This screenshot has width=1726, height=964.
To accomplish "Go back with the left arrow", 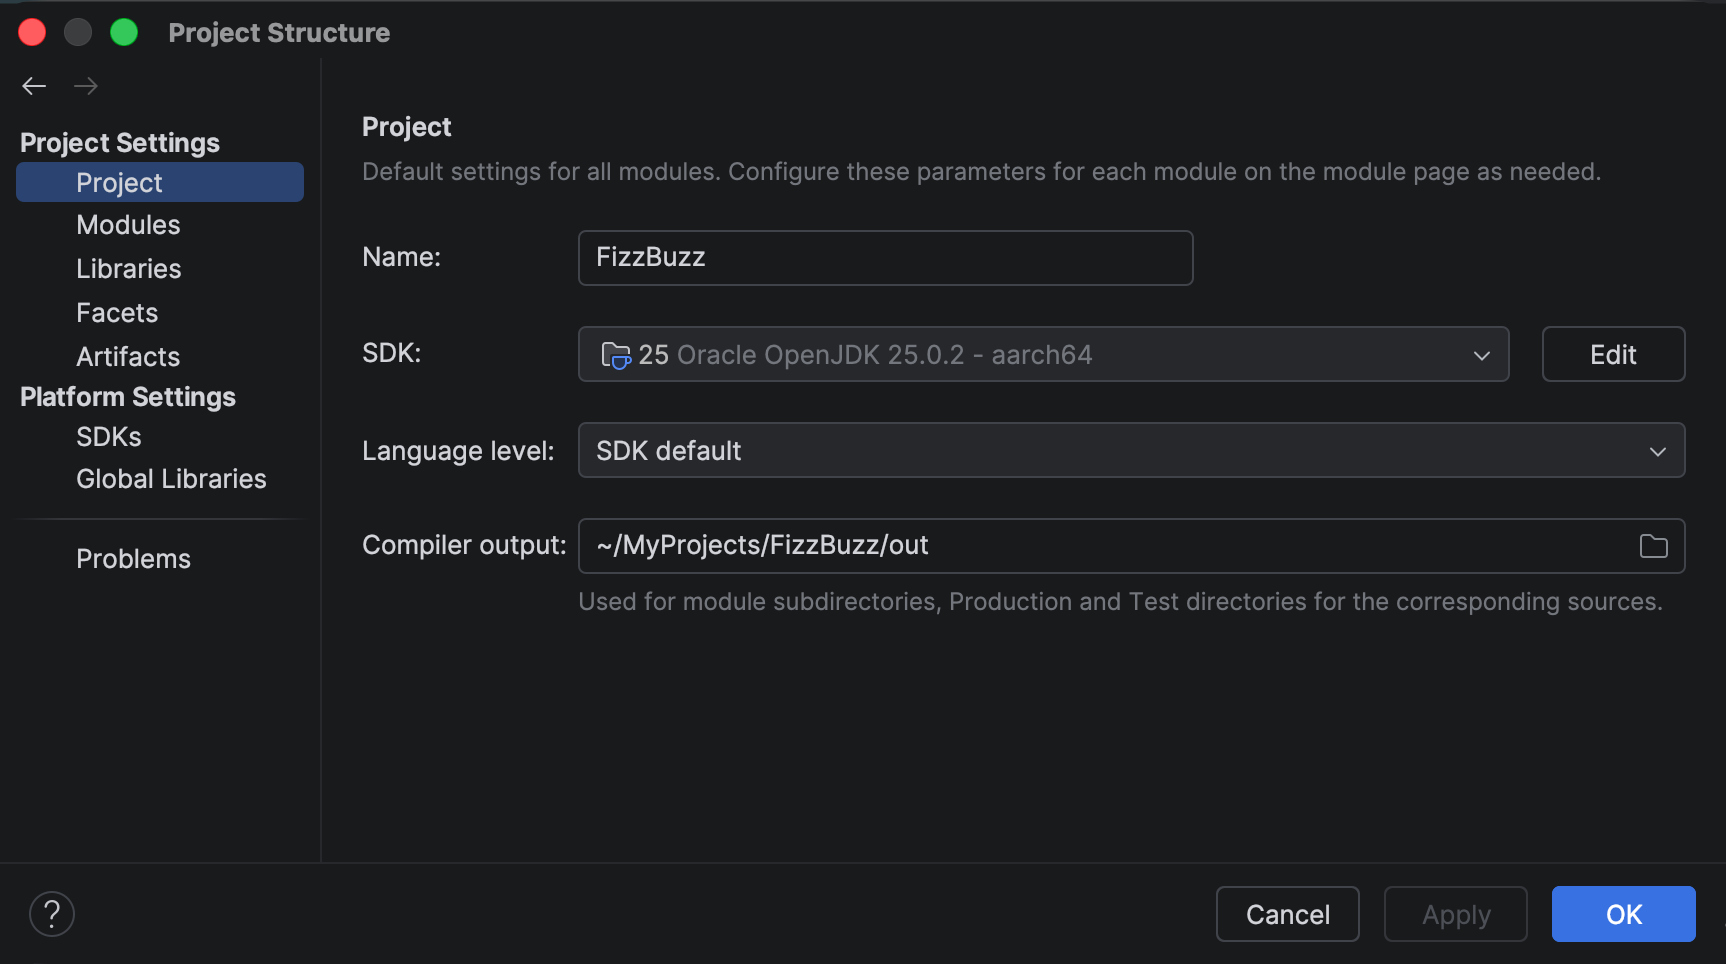I will [34, 86].
